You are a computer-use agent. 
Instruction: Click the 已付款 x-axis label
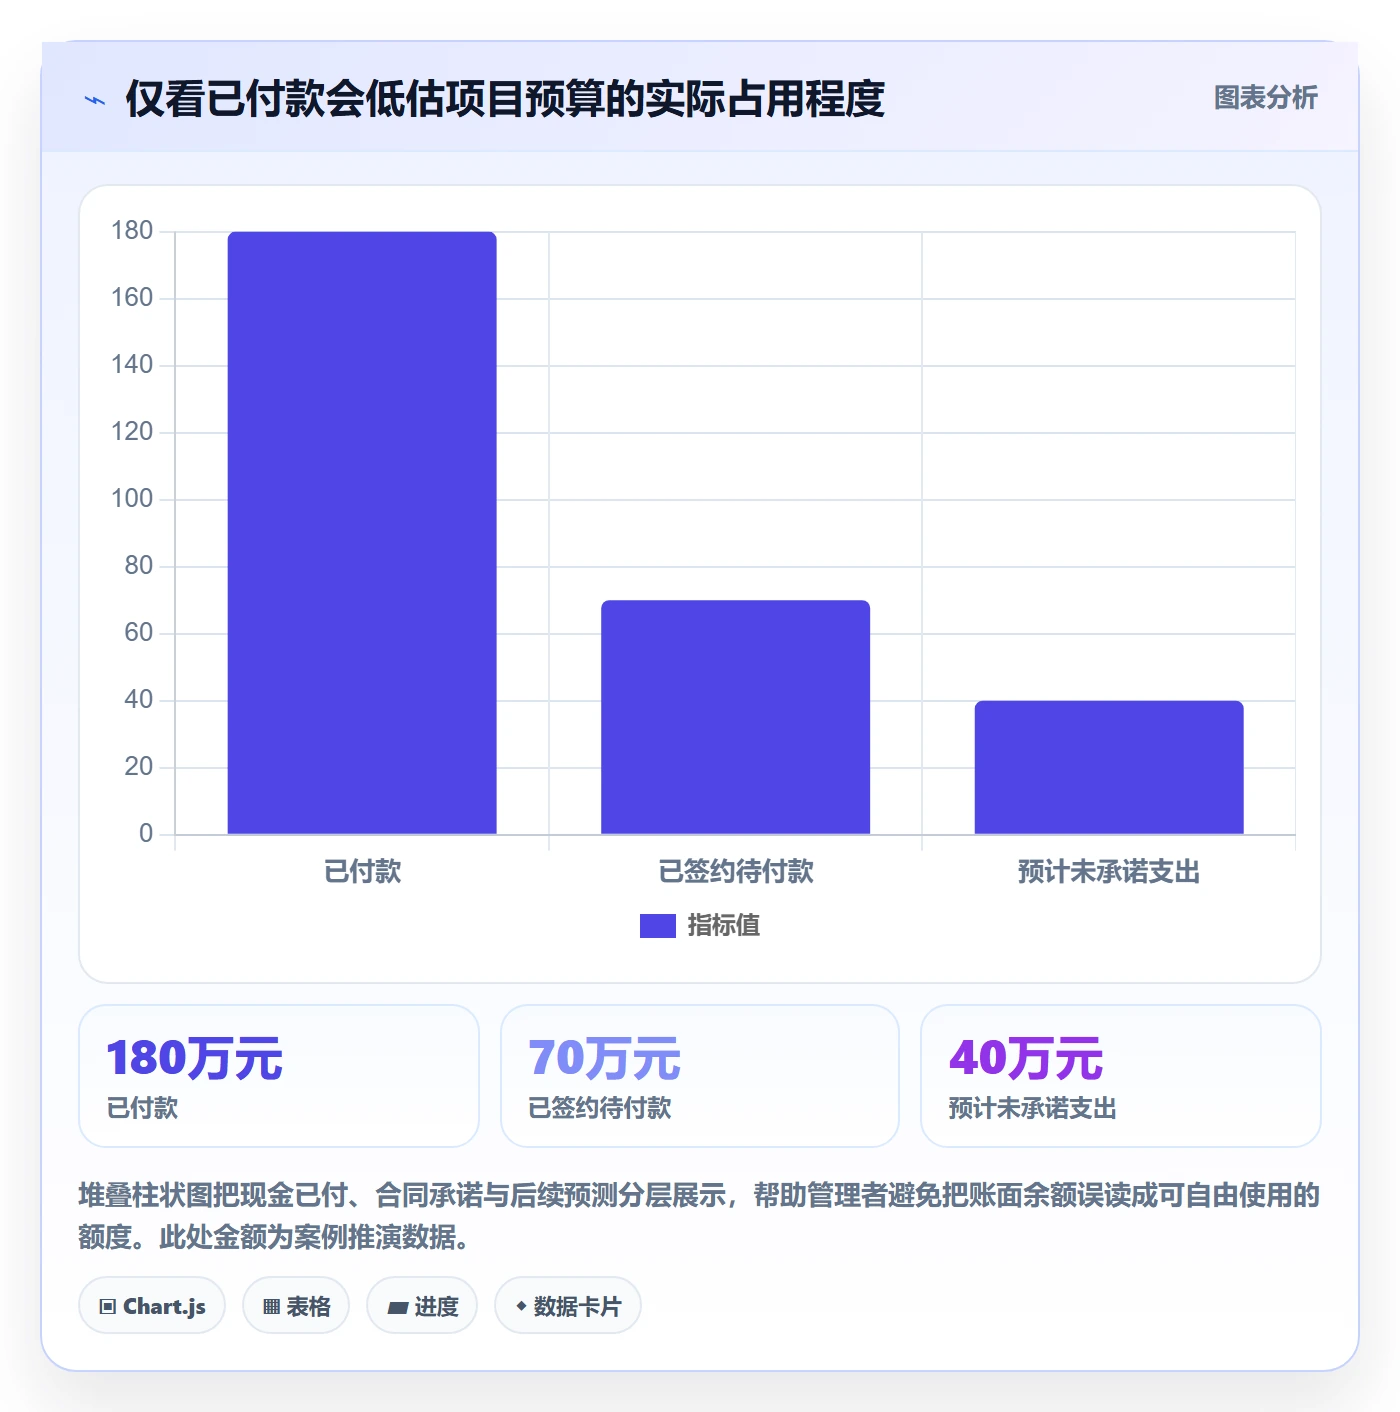362,871
